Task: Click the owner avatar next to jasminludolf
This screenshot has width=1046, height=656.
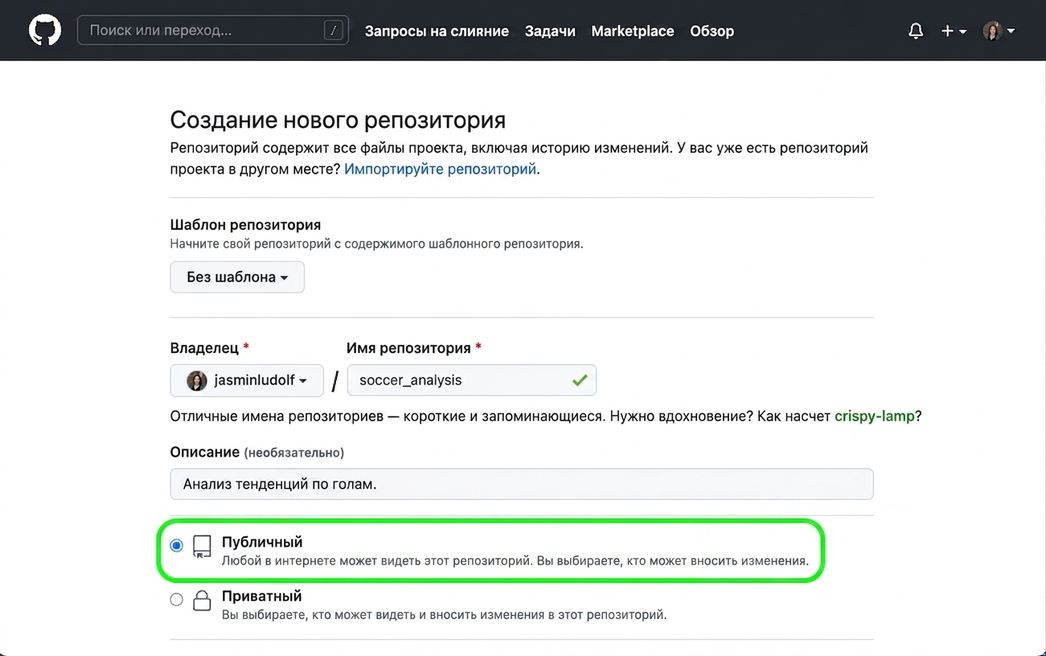Action: pos(197,380)
